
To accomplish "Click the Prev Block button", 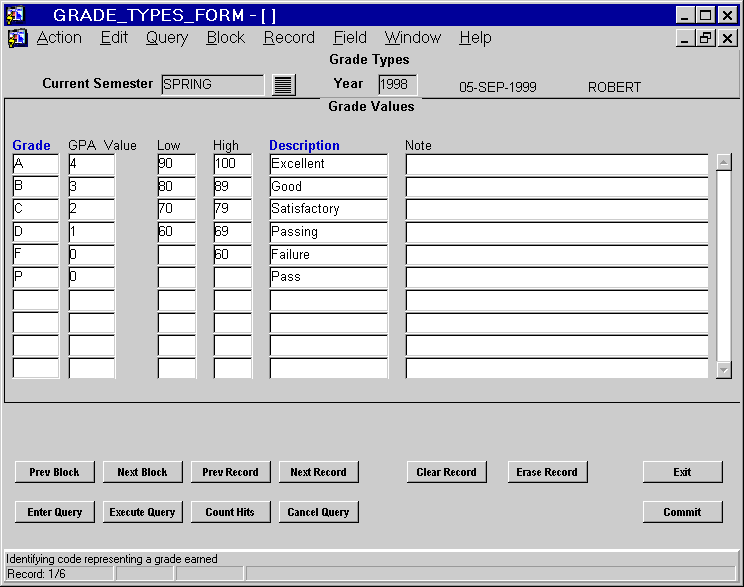I will [55, 472].
